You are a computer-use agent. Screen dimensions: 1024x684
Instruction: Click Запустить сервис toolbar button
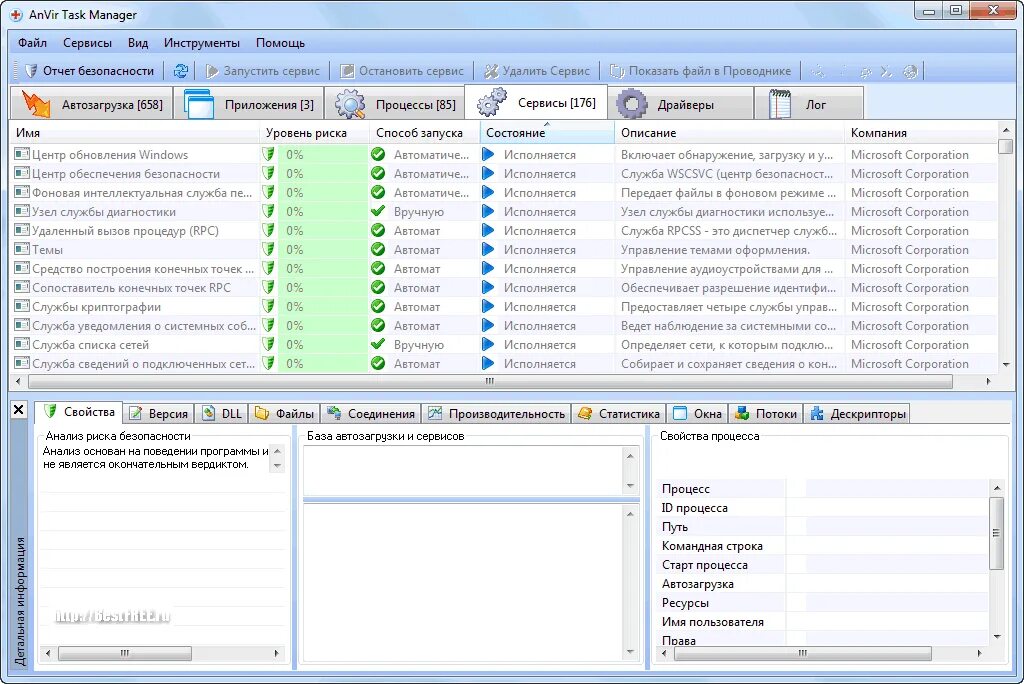click(x=263, y=71)
